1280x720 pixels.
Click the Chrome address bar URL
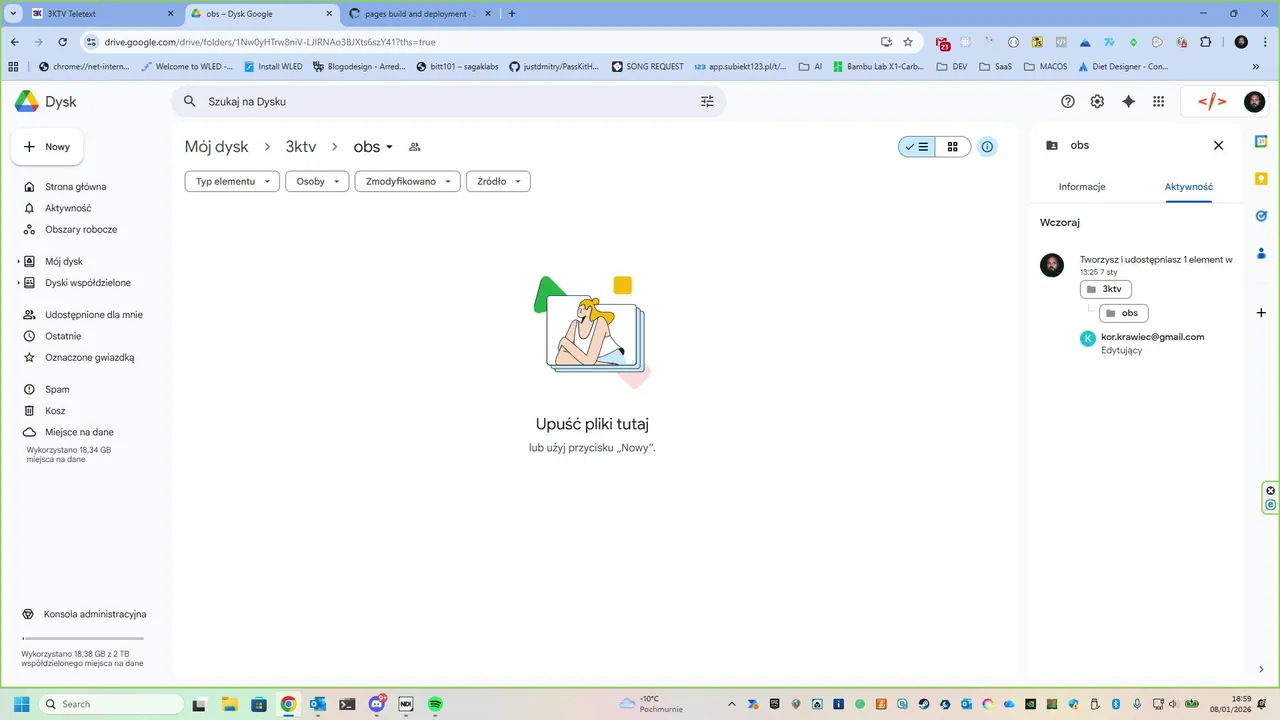(270, 42)
